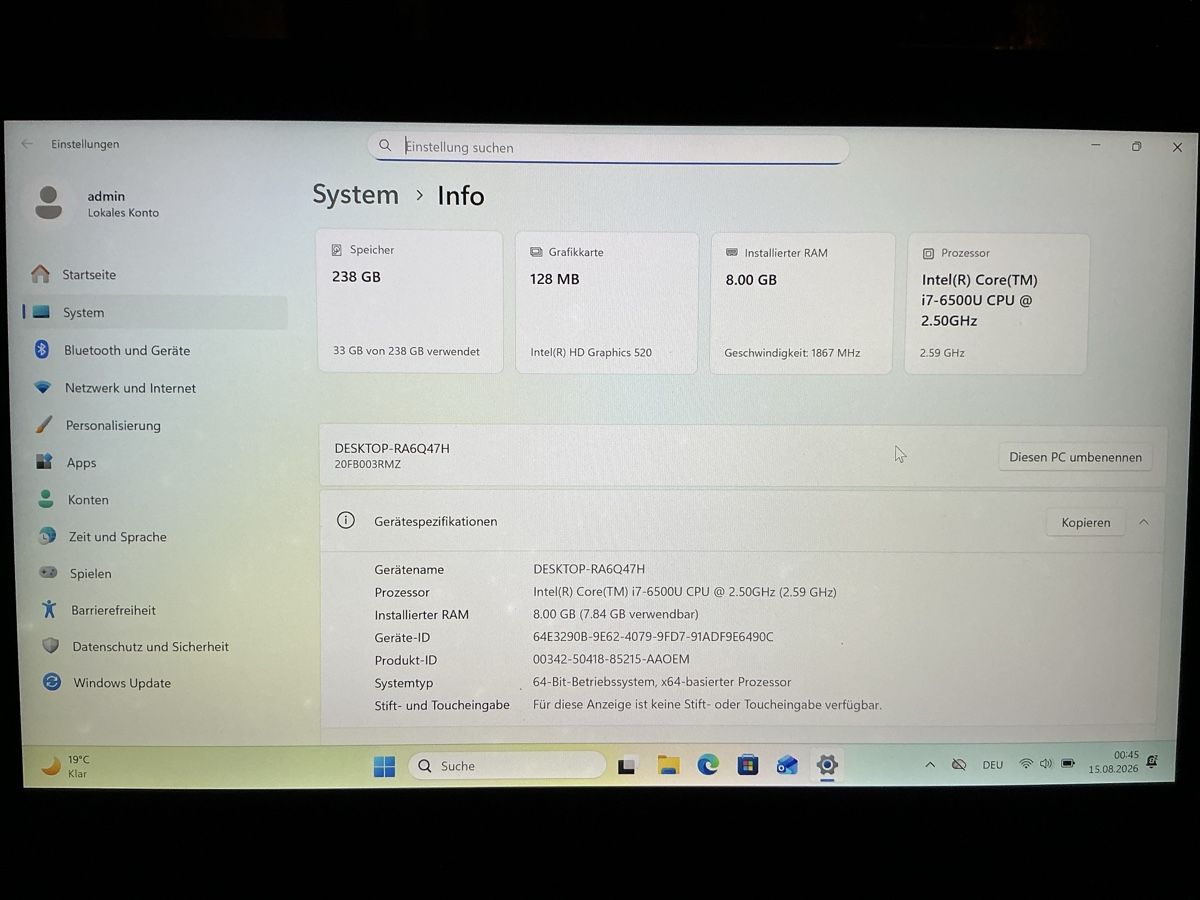Select the Produkt-ID value 00342-50418-85215-AAOEM
The height and width of the screenshot is (900, 1200).
pos(611,659)
